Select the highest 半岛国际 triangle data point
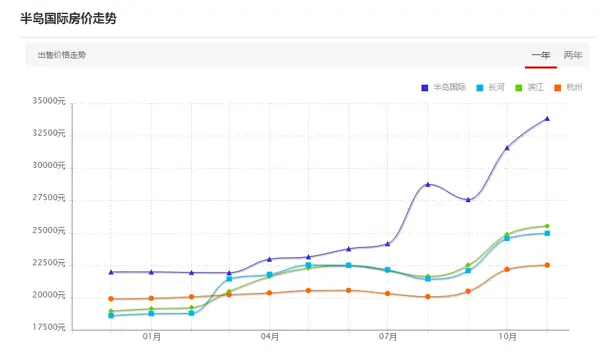600x360 pixels. point(547,119)
